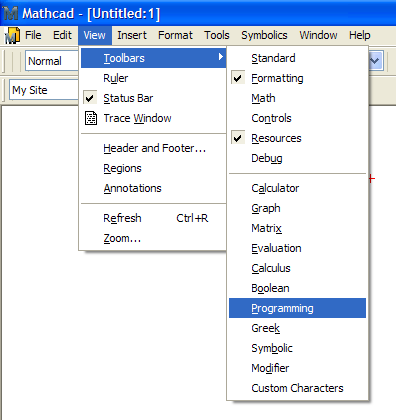Enable the Standard toolbar
Viewport: 396px width, 420px height.
pos(297,58)
